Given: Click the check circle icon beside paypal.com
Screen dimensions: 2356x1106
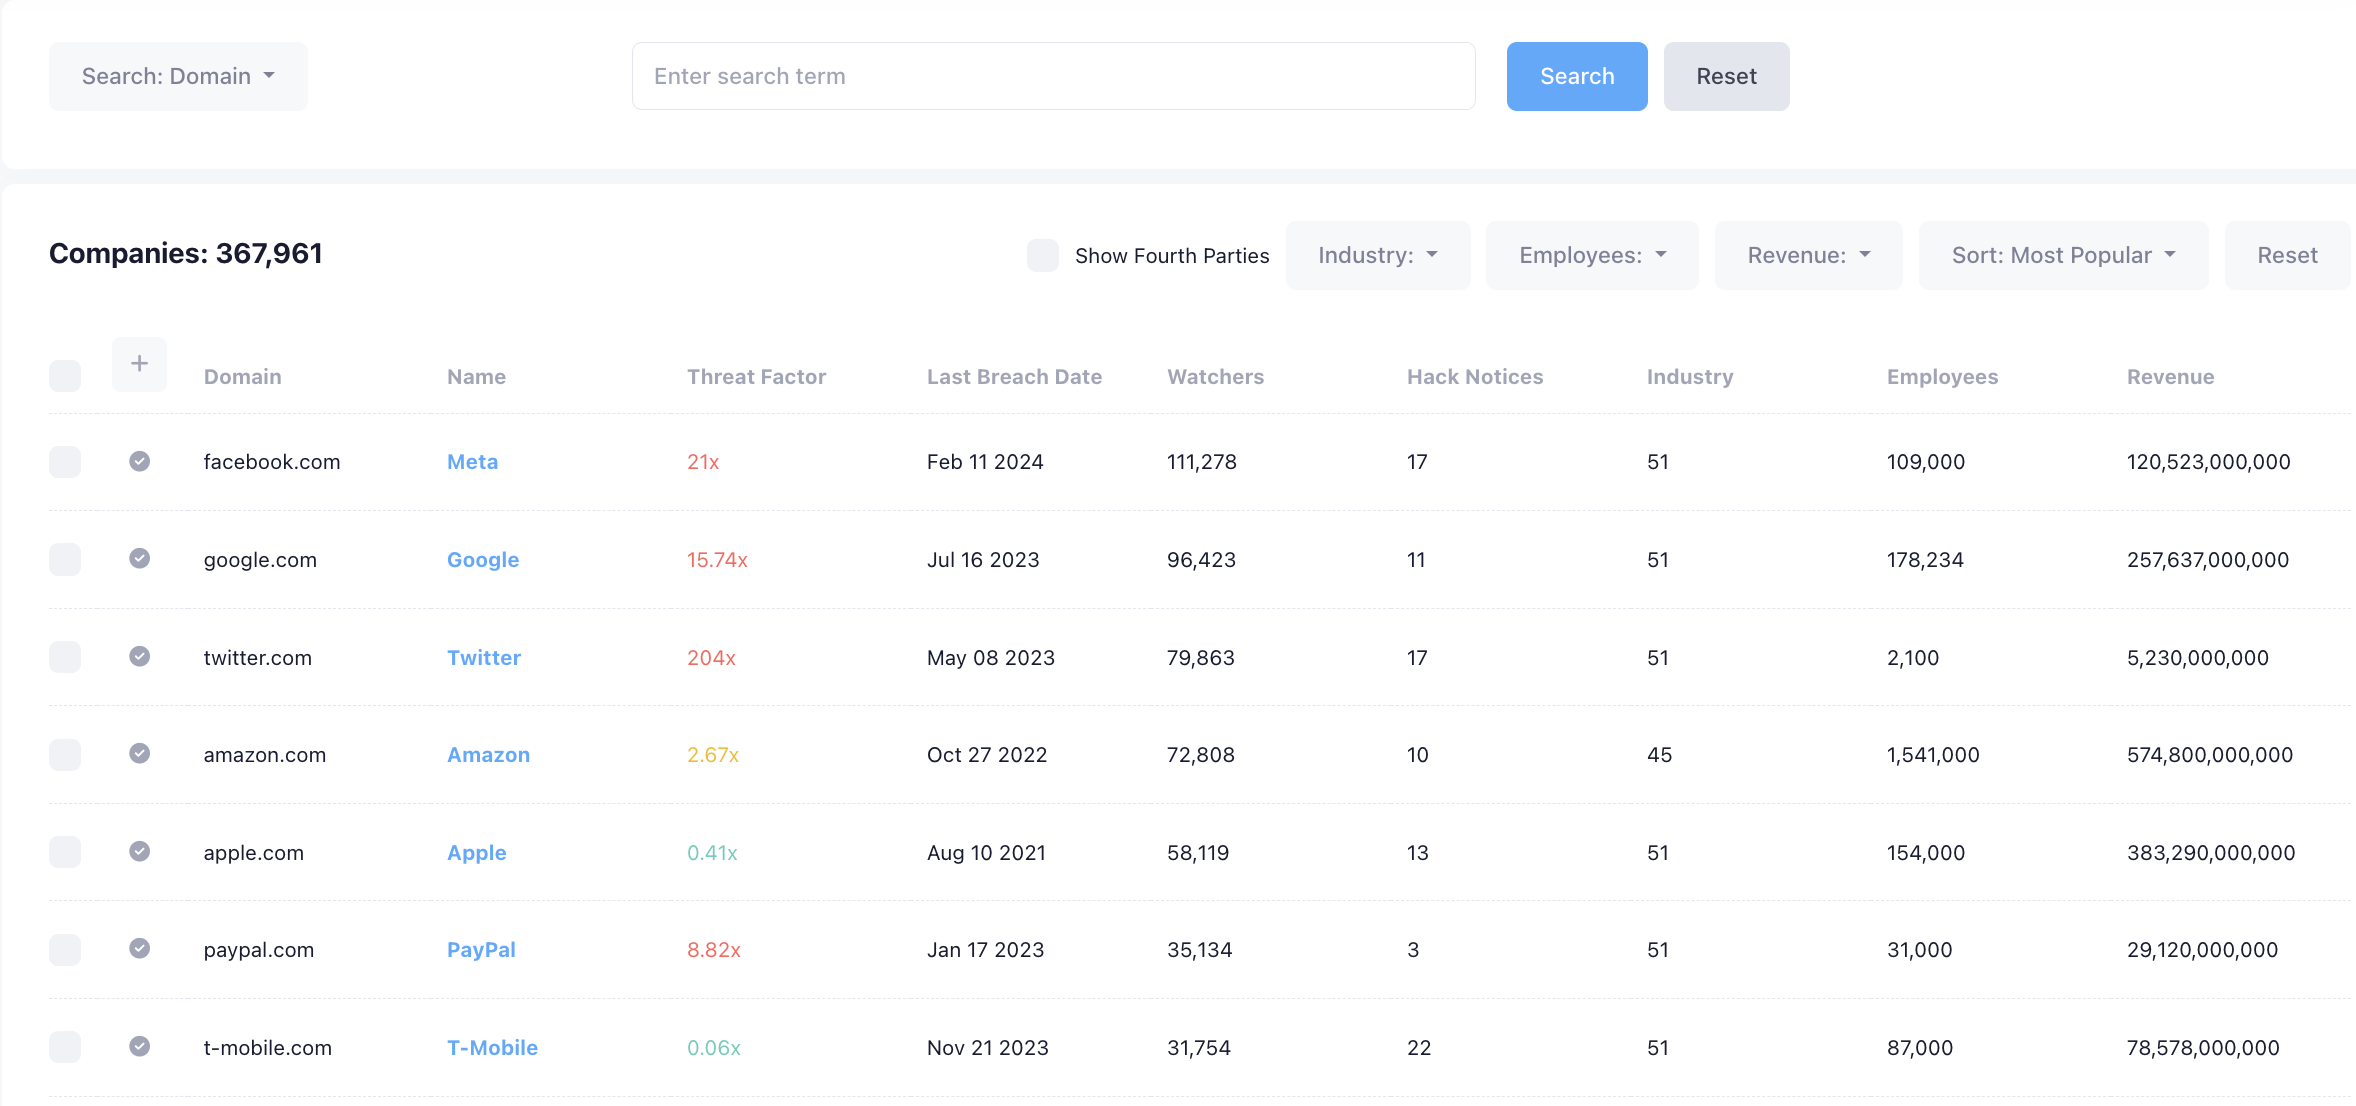Looking at the screenshot, I should pos(140,948).
